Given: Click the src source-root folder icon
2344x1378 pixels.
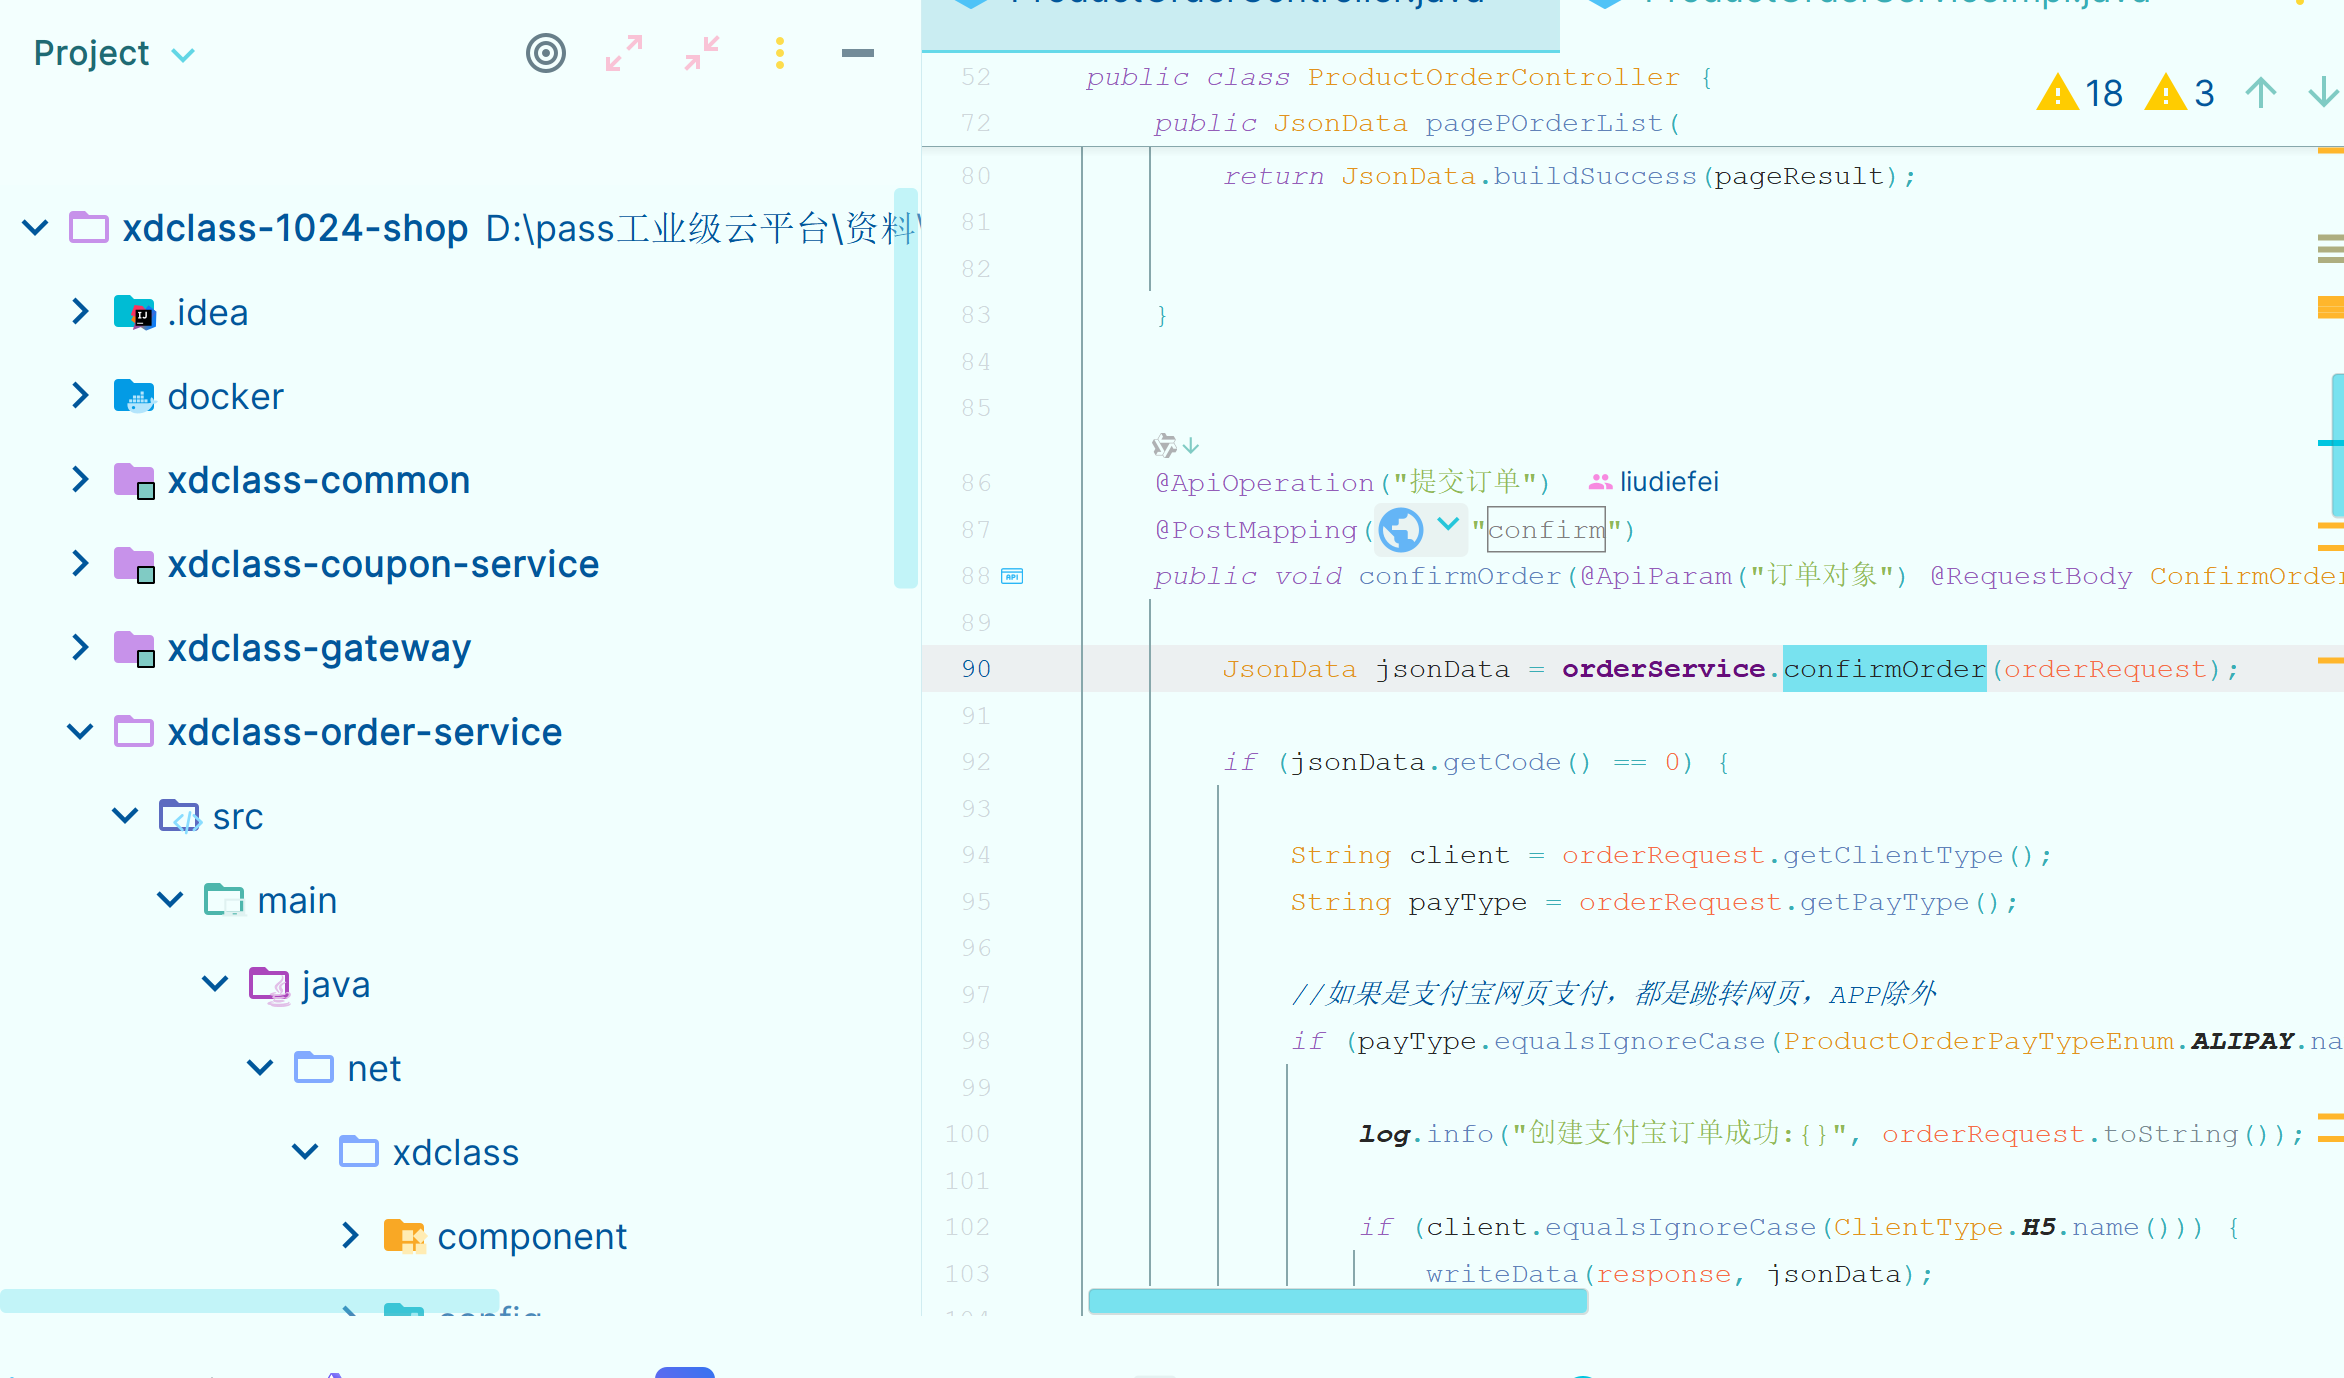Looking at the screenshot, I should (x=180, y=817).
